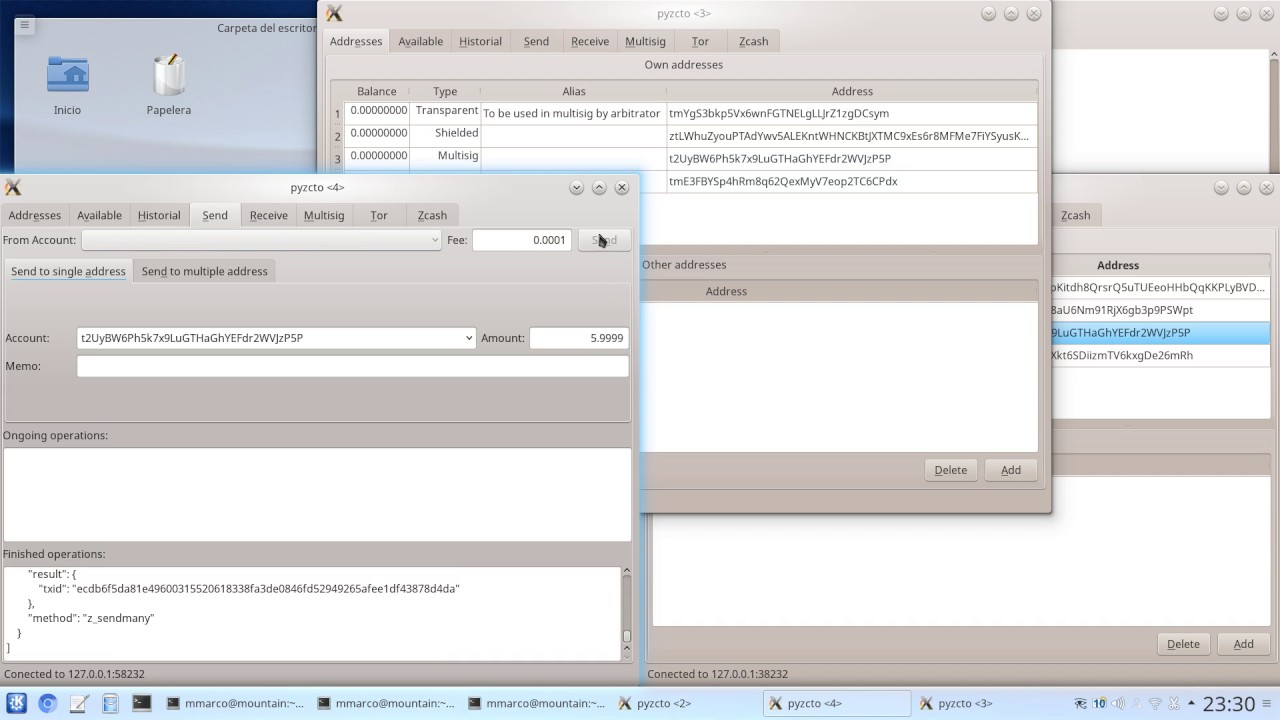Select the Send to single address tab
The image size is (1280, 720).
click(68, 271)
